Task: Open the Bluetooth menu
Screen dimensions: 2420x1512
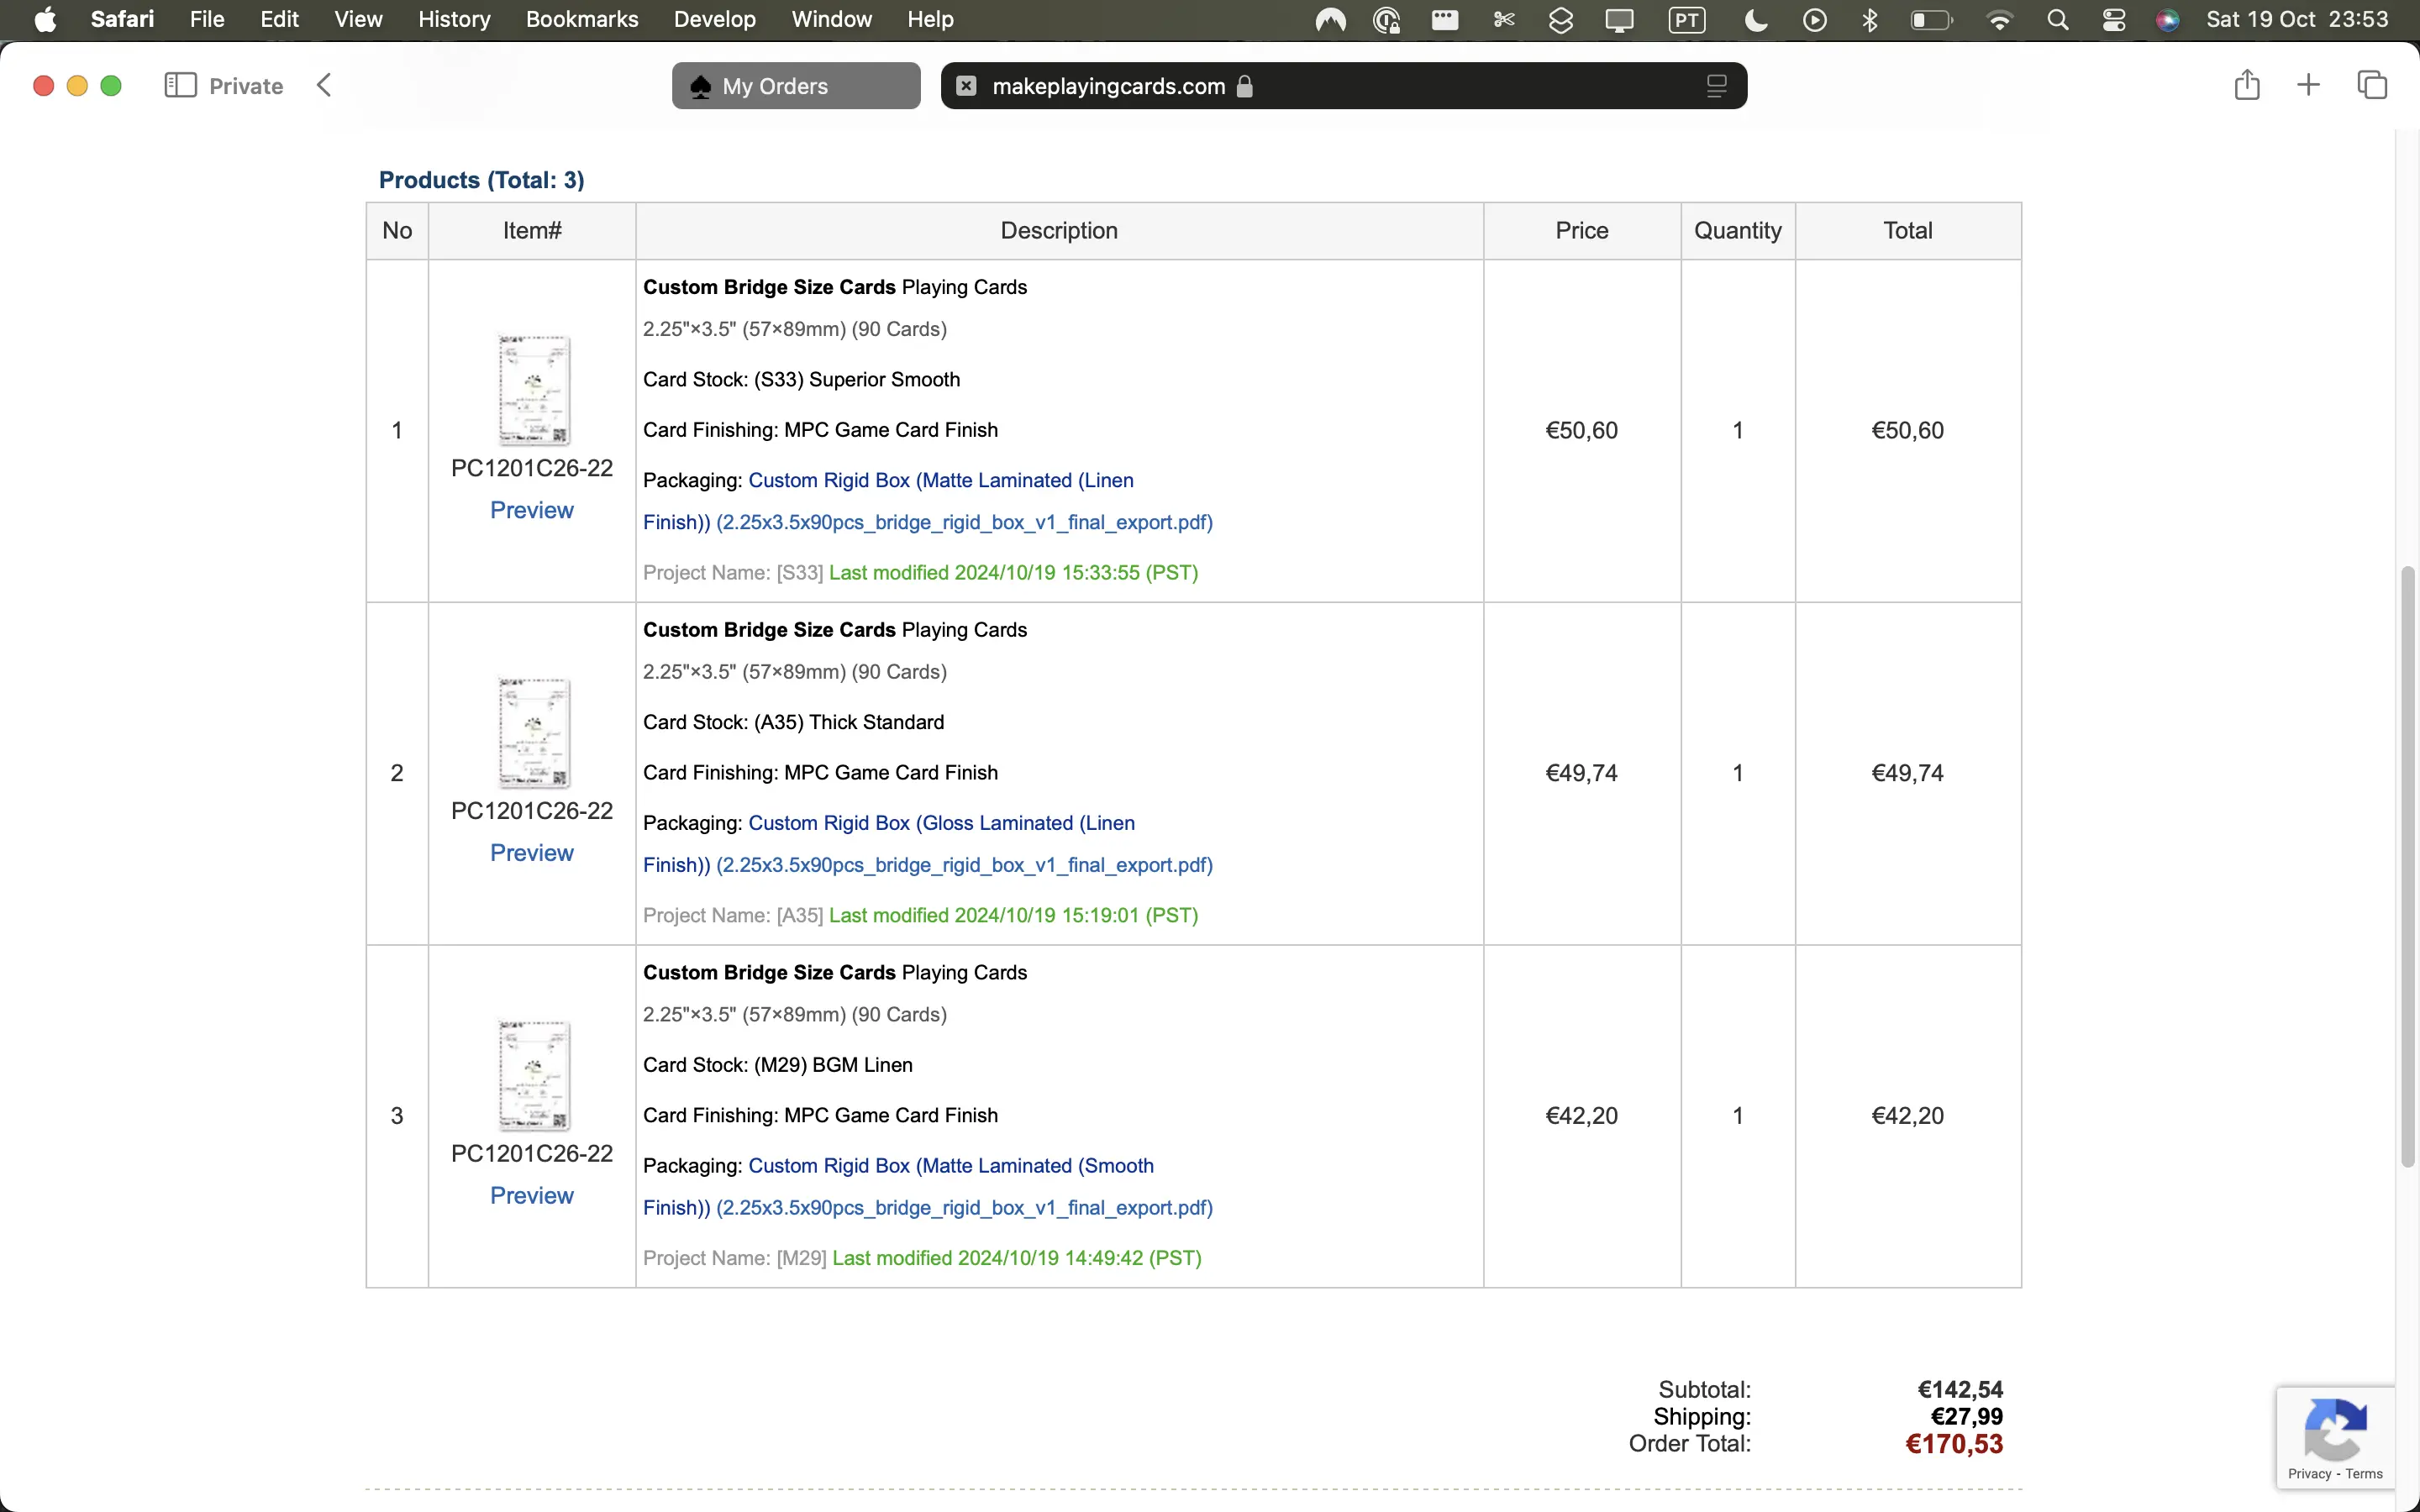Action: pos(1869,19)
